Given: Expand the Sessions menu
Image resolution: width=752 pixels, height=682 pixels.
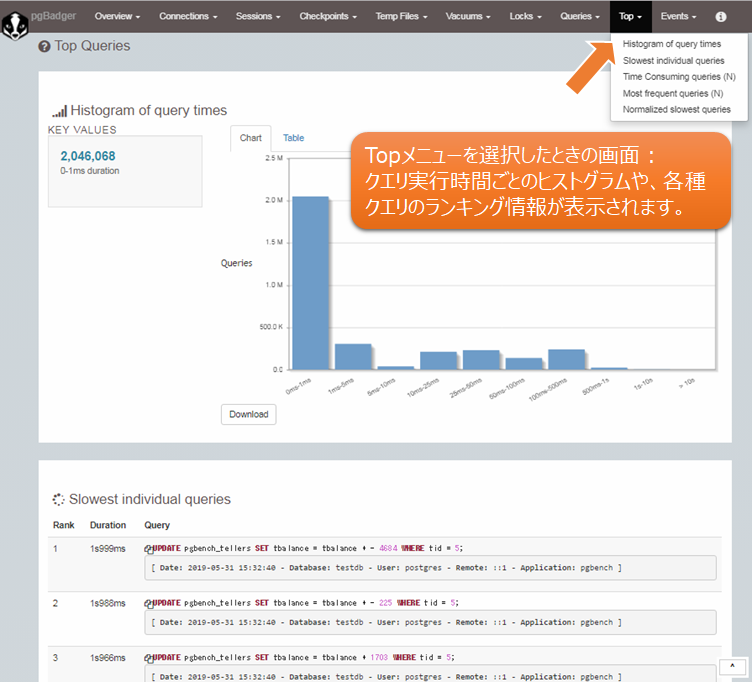Looking at the screenshot, I should pyautogui.click(x=258, y=16).
